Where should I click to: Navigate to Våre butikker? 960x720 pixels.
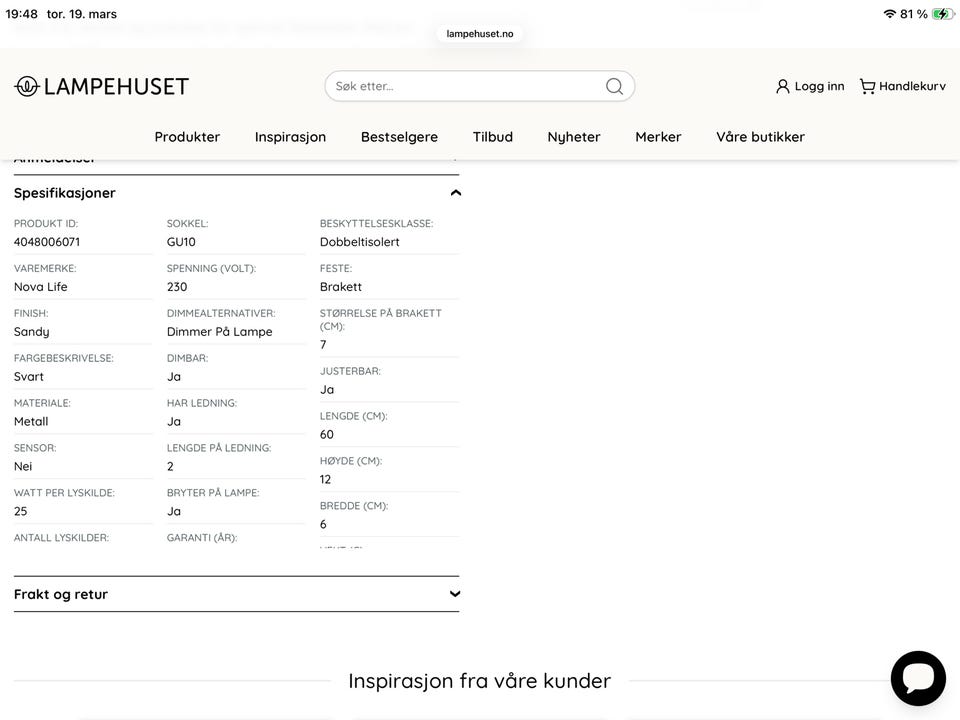pyautogui.click(x=760, y=137)
